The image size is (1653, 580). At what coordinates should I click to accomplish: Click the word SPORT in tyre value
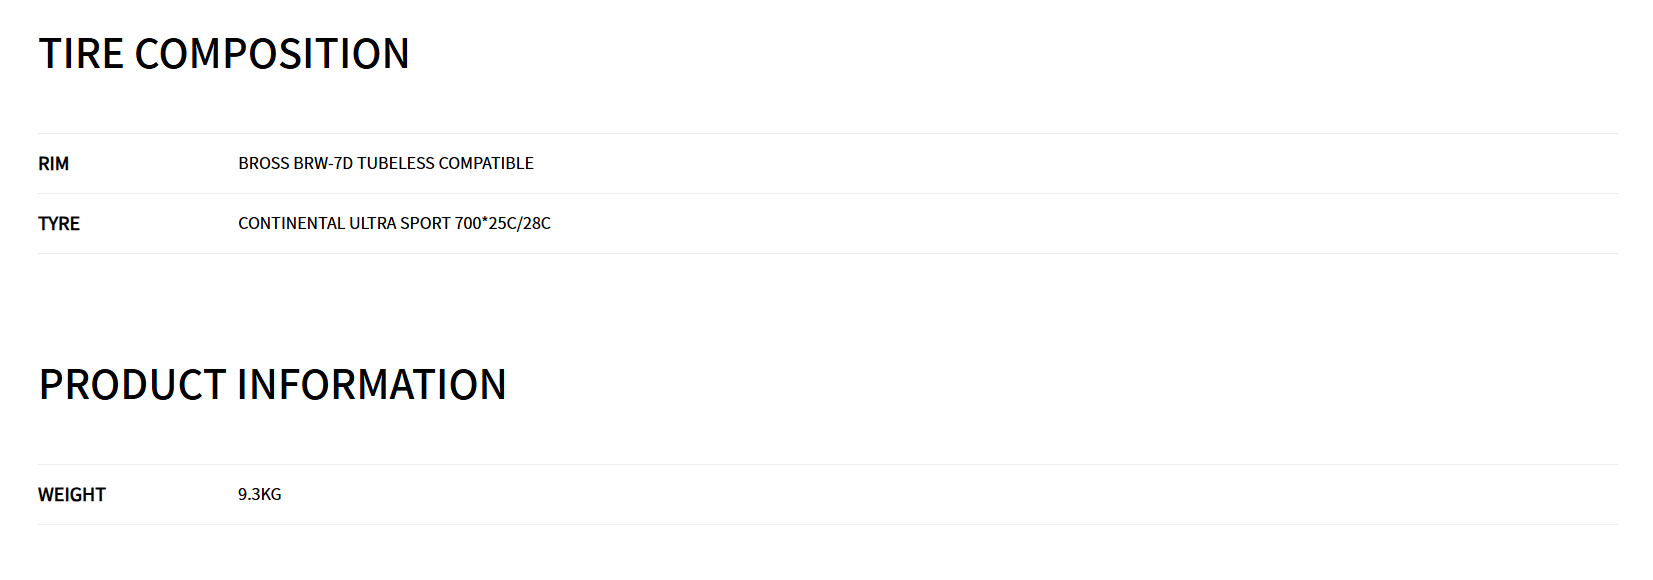coord(425,224)
